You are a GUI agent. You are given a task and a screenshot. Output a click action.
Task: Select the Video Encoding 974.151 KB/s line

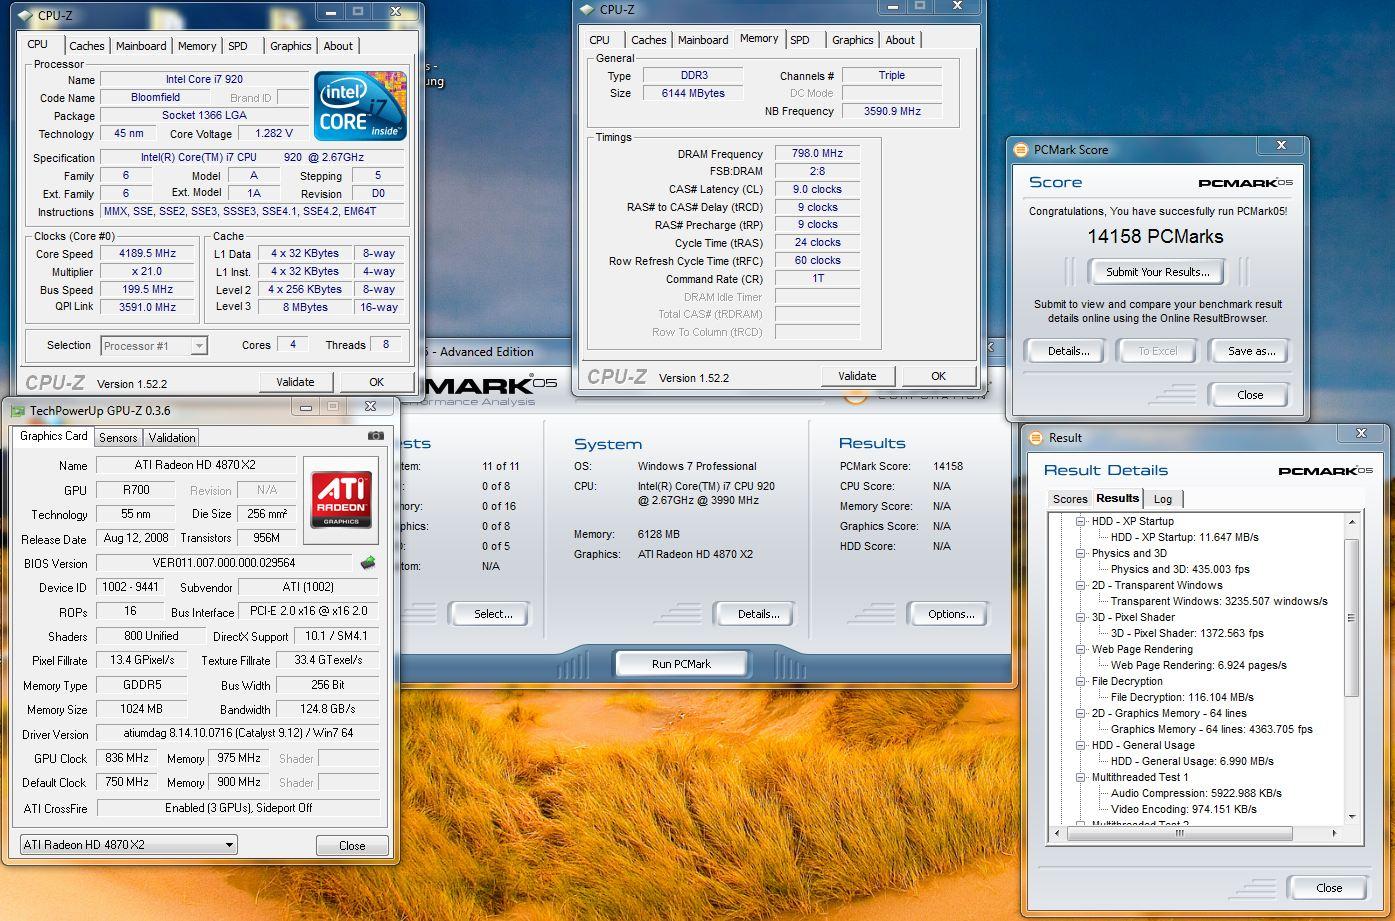click(x=1184, y=809)
